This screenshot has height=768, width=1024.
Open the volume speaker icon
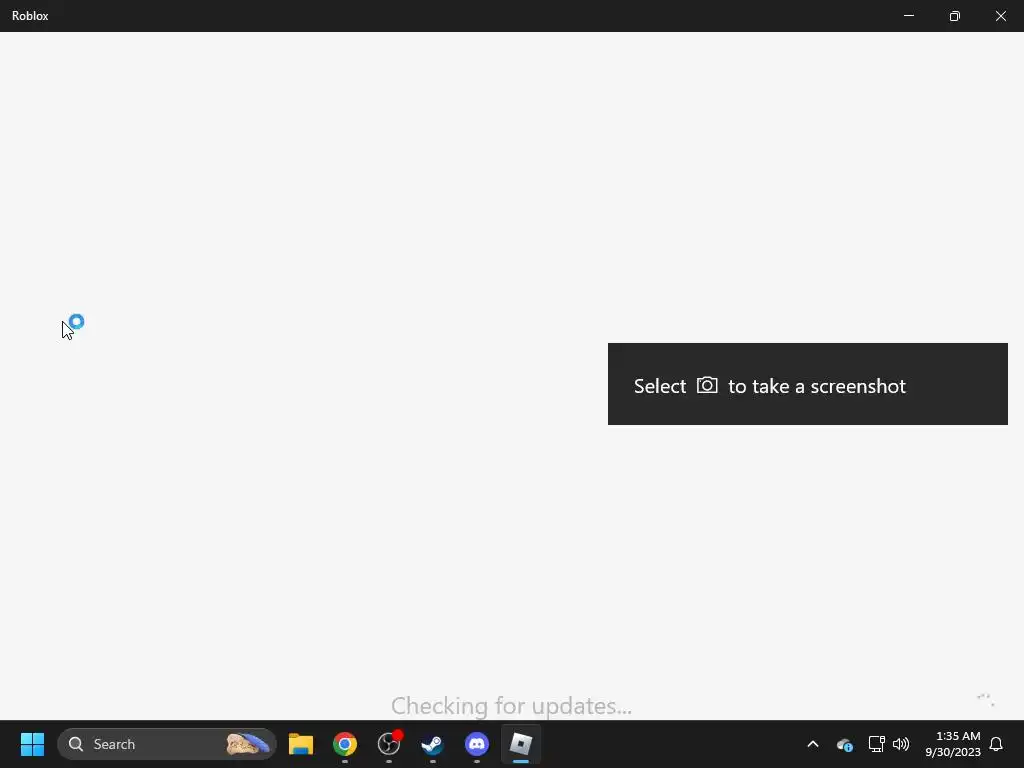(x=901, y=744)
